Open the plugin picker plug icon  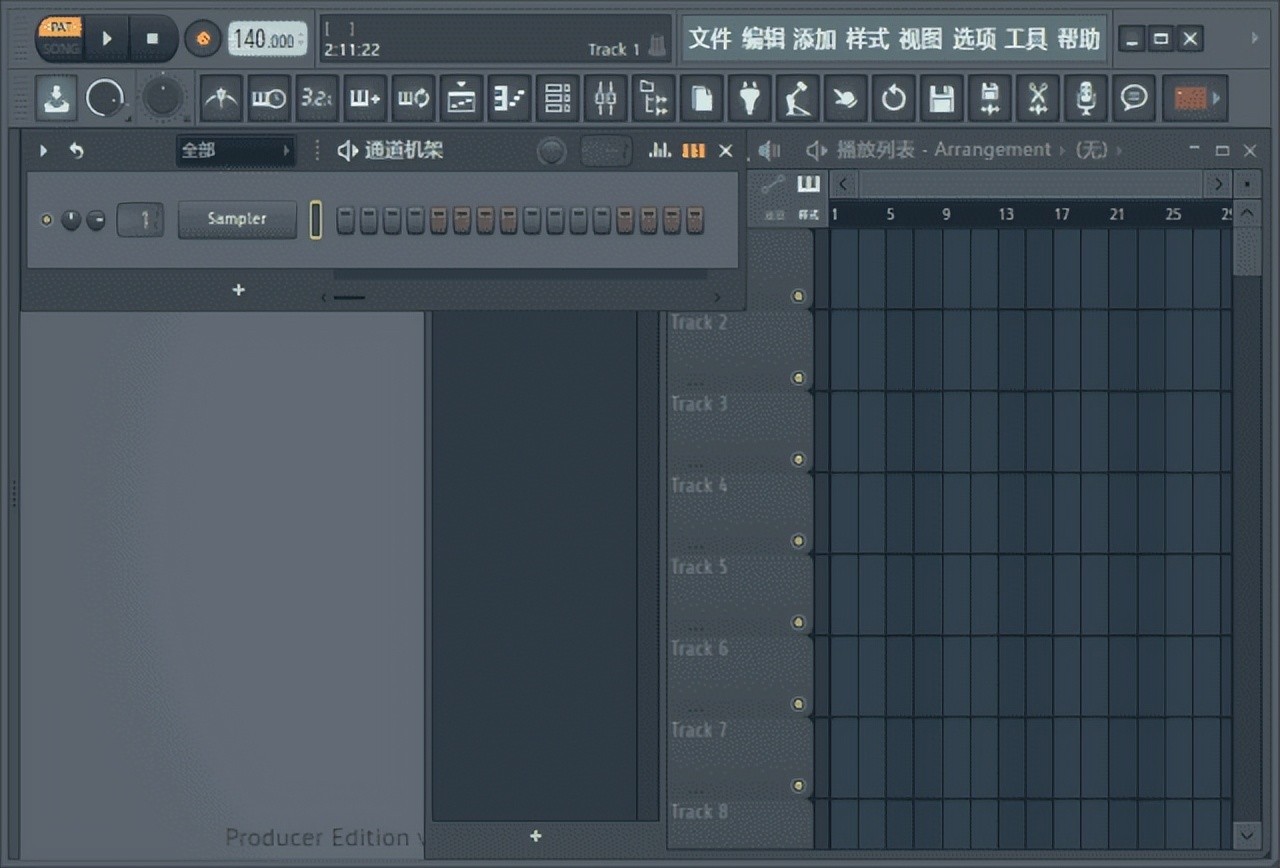[x=749, y=98]
